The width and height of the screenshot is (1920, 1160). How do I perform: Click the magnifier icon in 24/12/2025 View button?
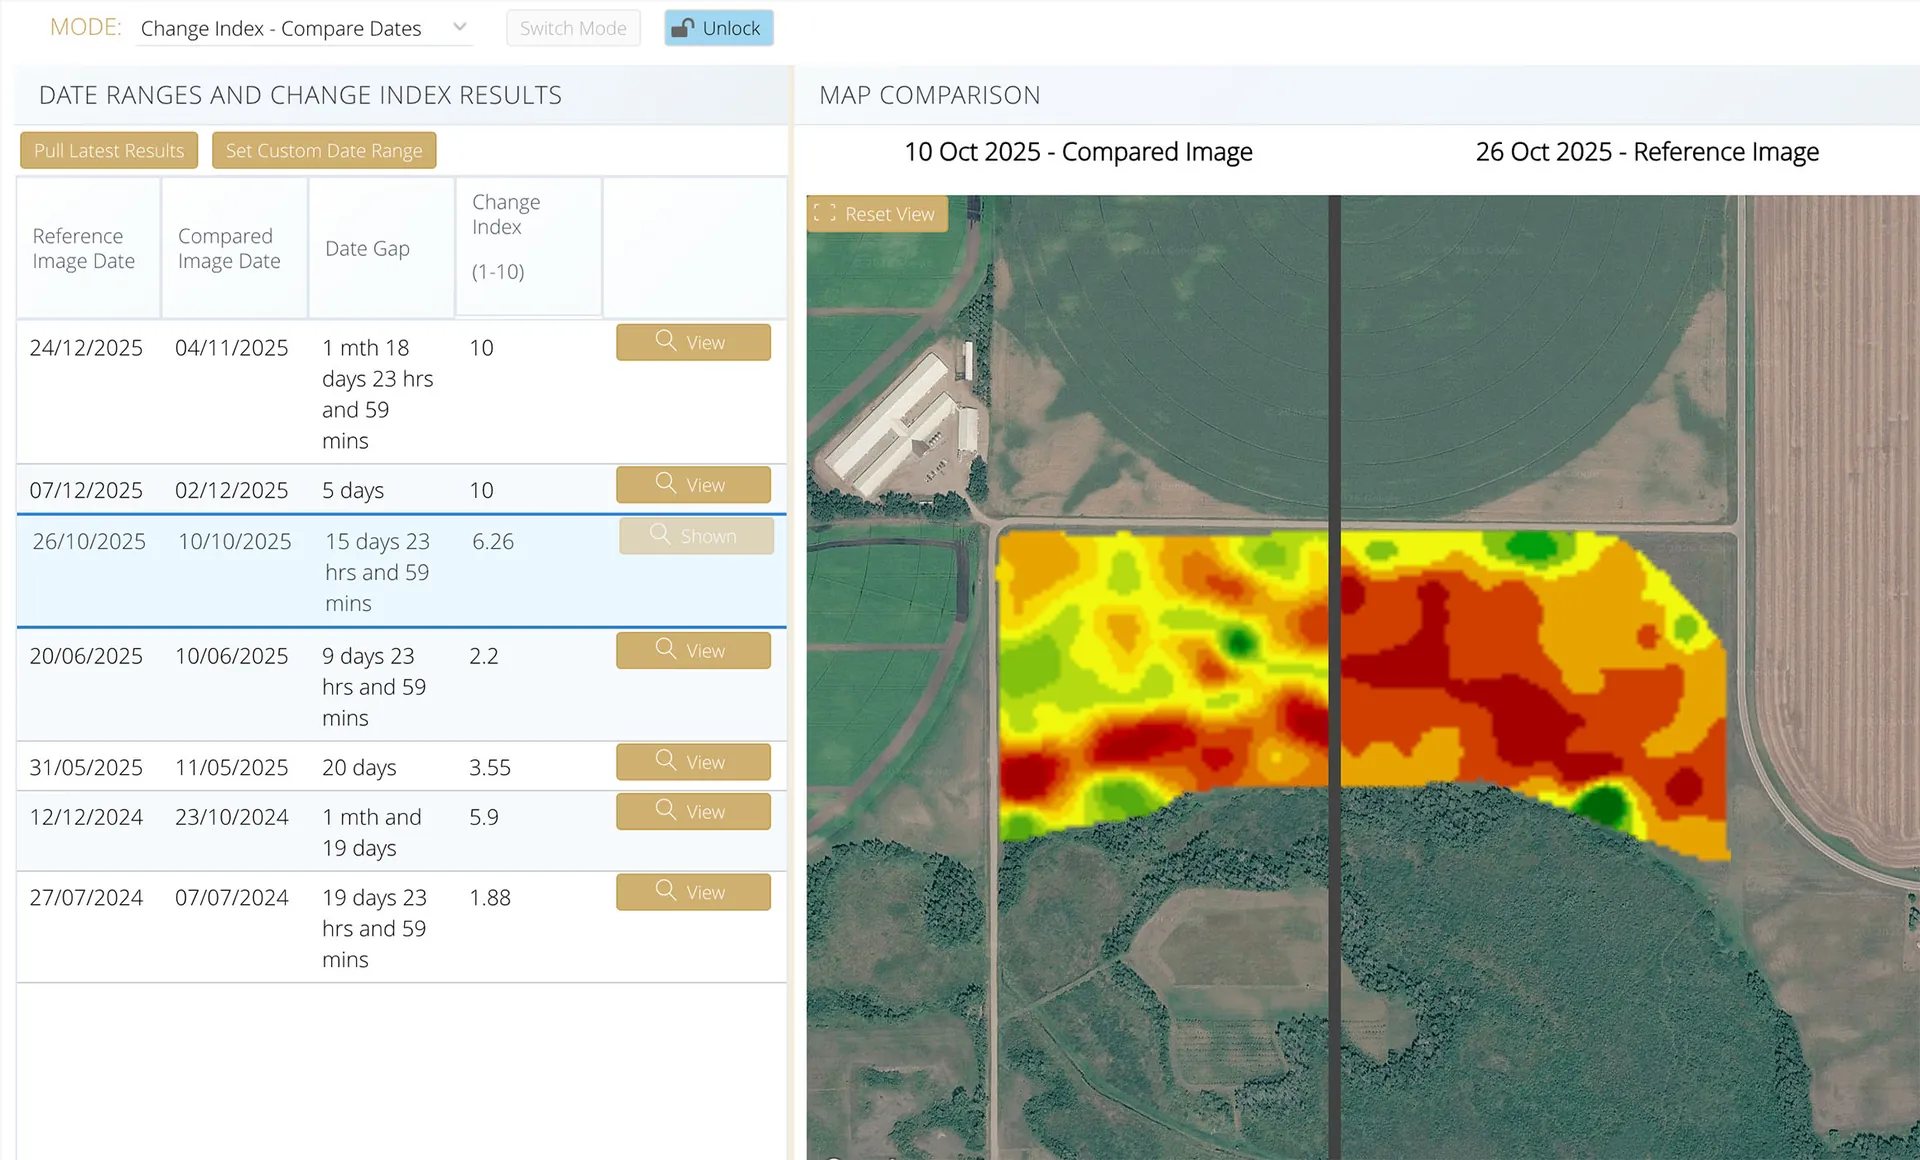pyautogui.click(x=666, y=340)
